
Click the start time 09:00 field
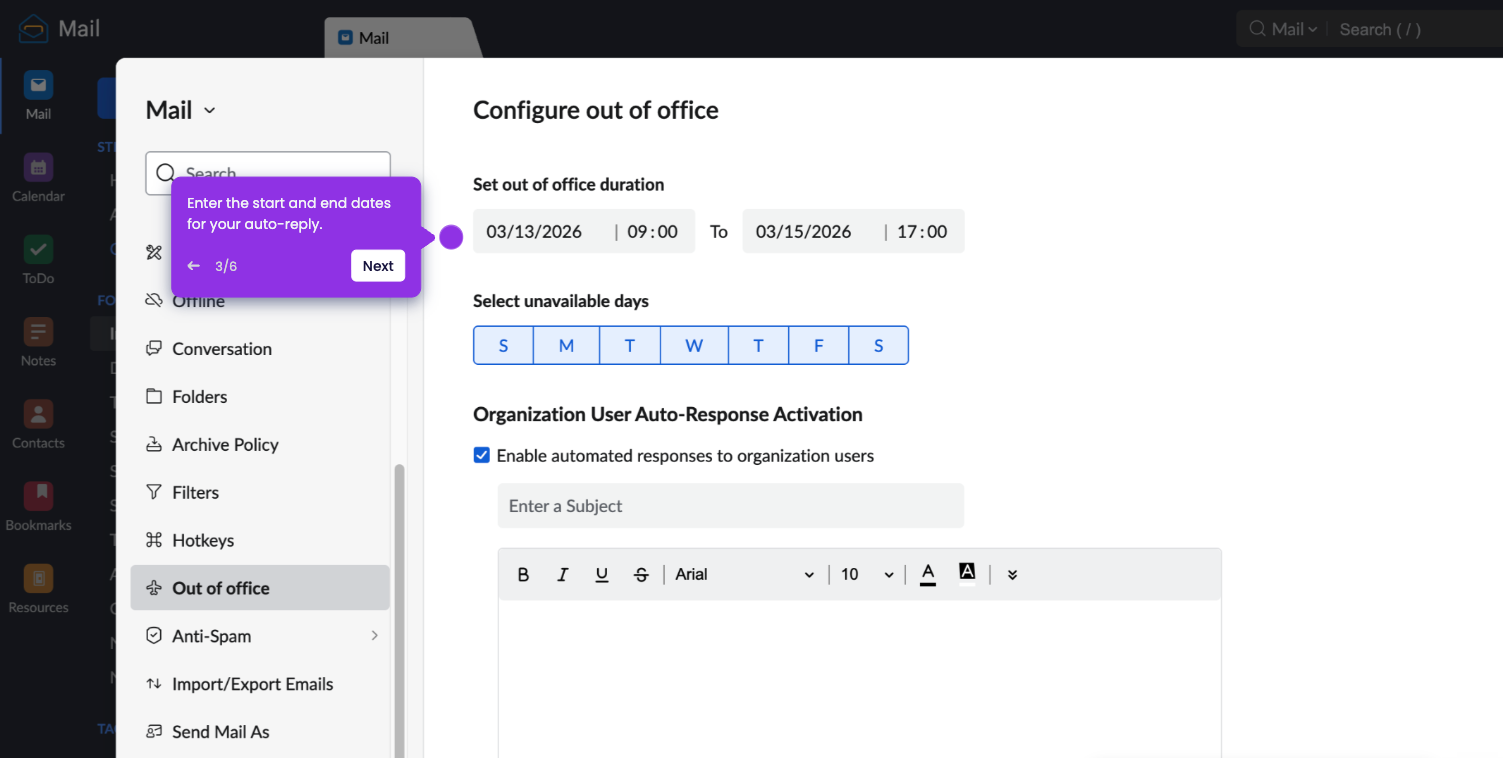point(653,232)
